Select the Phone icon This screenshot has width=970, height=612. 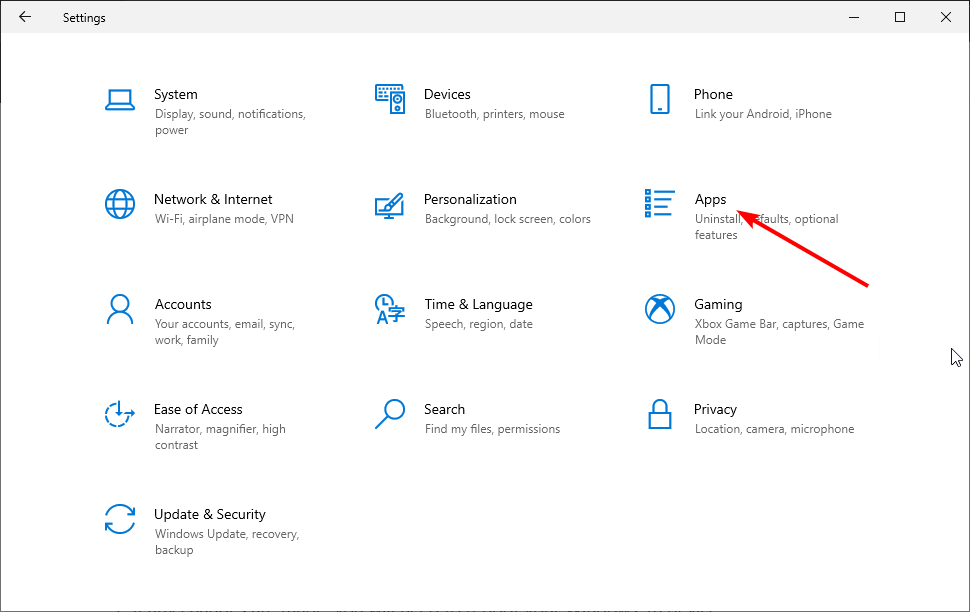[659, 99]
